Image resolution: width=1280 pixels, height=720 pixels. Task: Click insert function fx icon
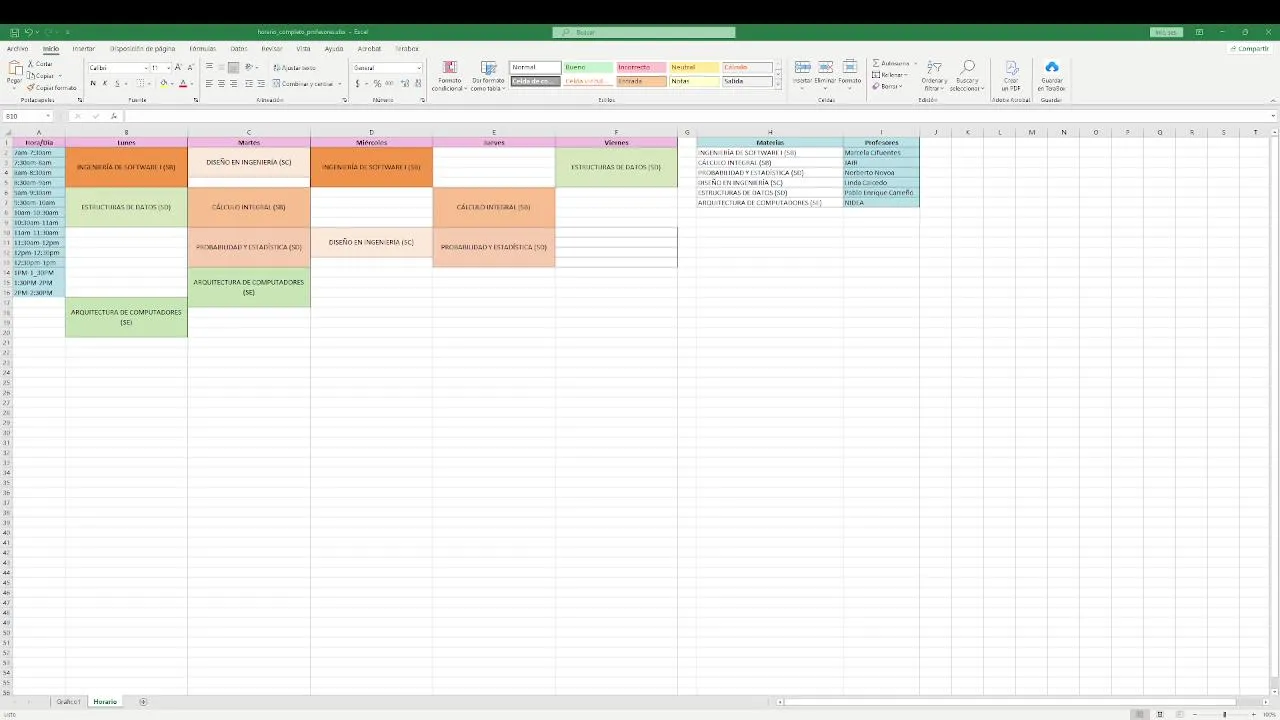114,116
